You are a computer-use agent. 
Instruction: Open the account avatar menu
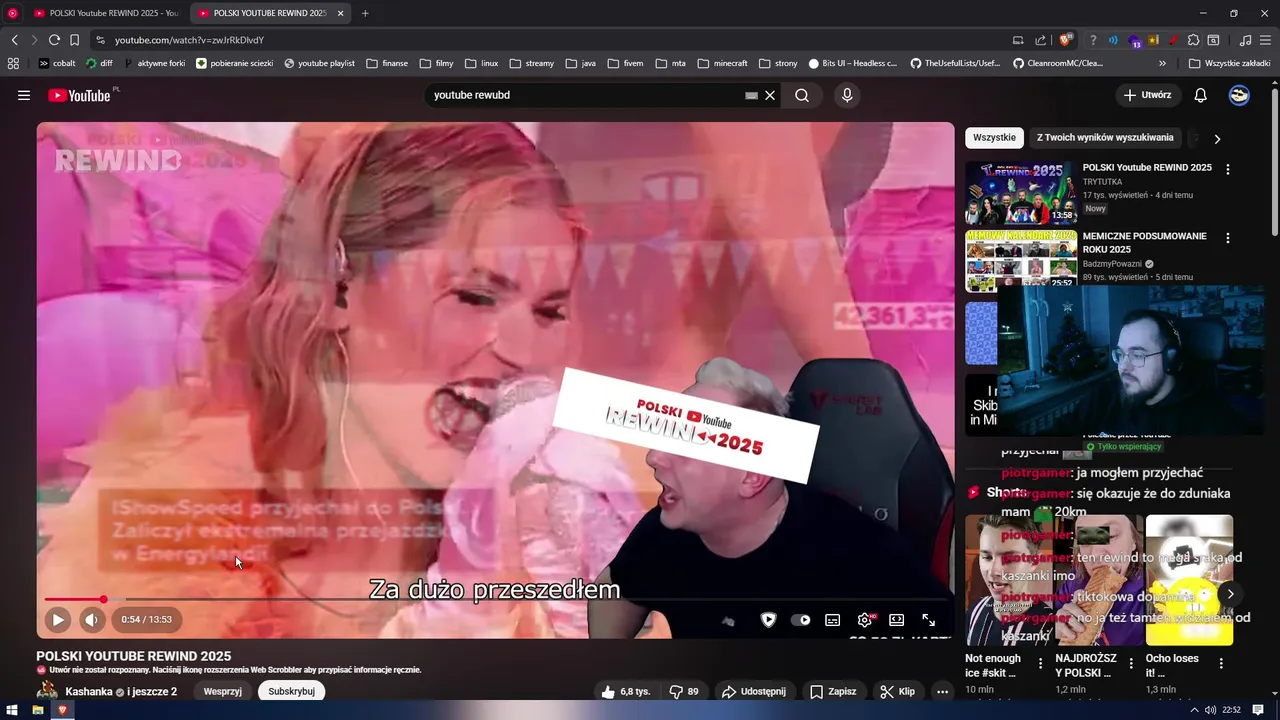pos(1239,95)
